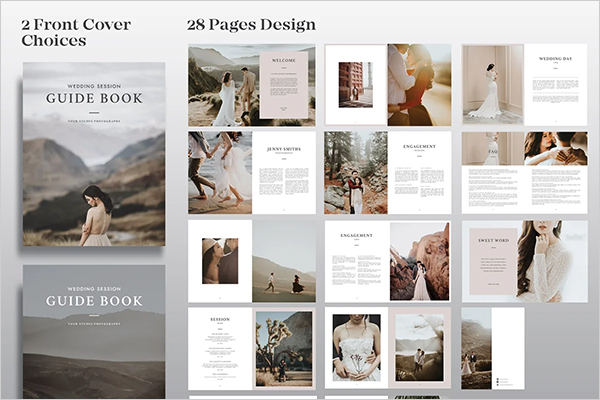600x400 pixels.
Task: Click the 'WEDDING DAY' title text
Action: pos(556,59)
